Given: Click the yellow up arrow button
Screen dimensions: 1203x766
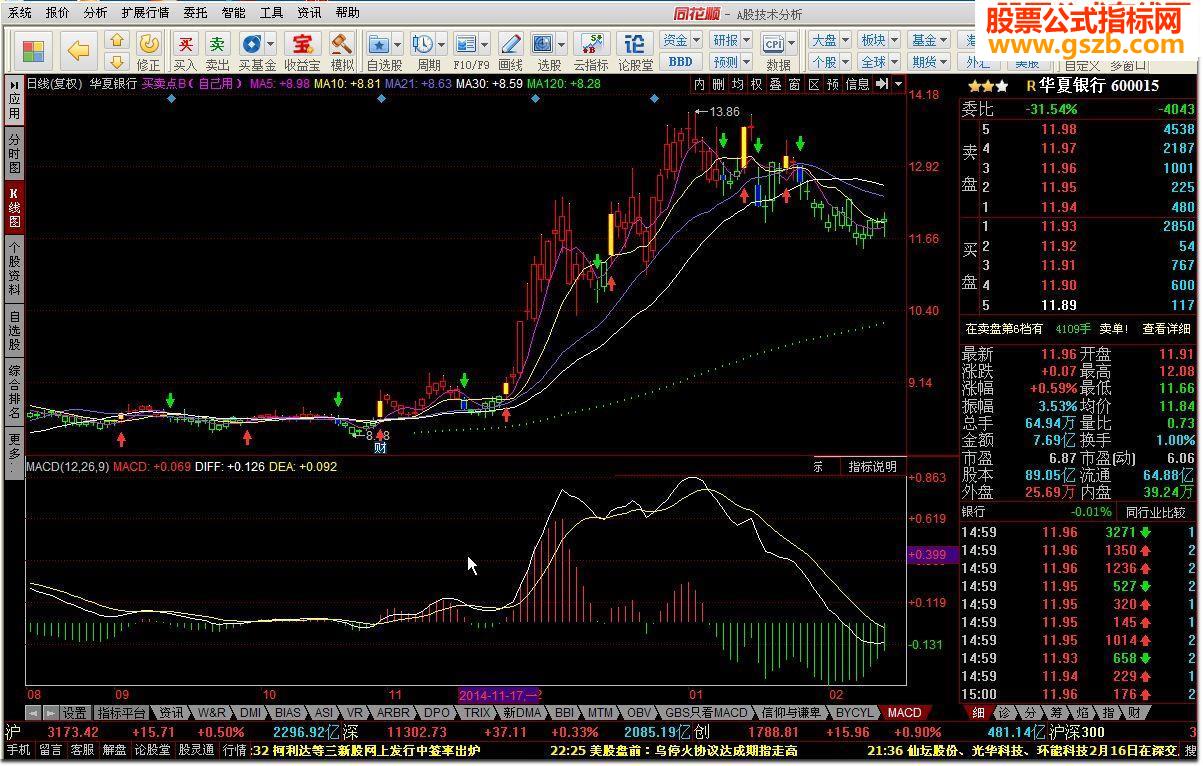Looking at the screenshot, I should (116, 41).
